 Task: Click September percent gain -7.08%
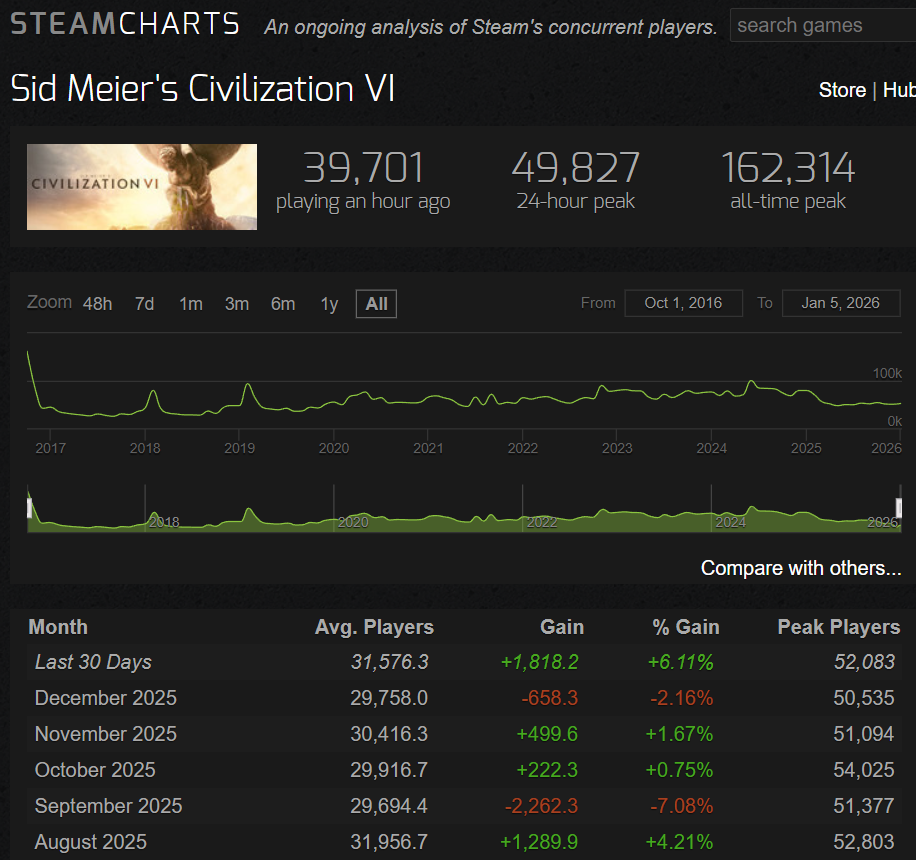682,806
